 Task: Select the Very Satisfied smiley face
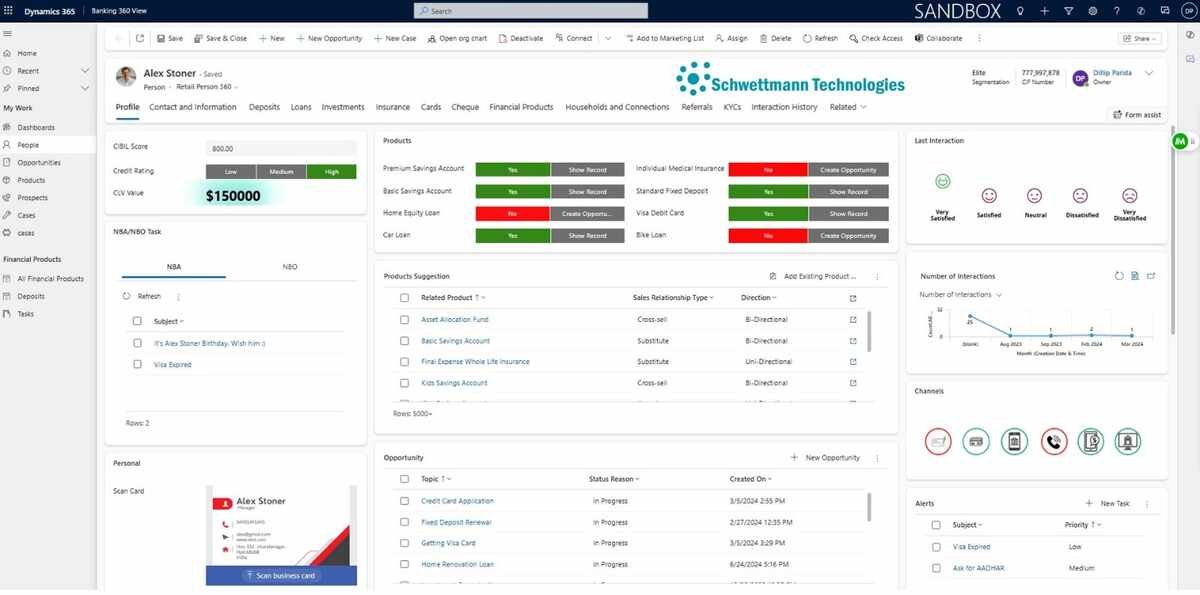[x=942, y=182]
